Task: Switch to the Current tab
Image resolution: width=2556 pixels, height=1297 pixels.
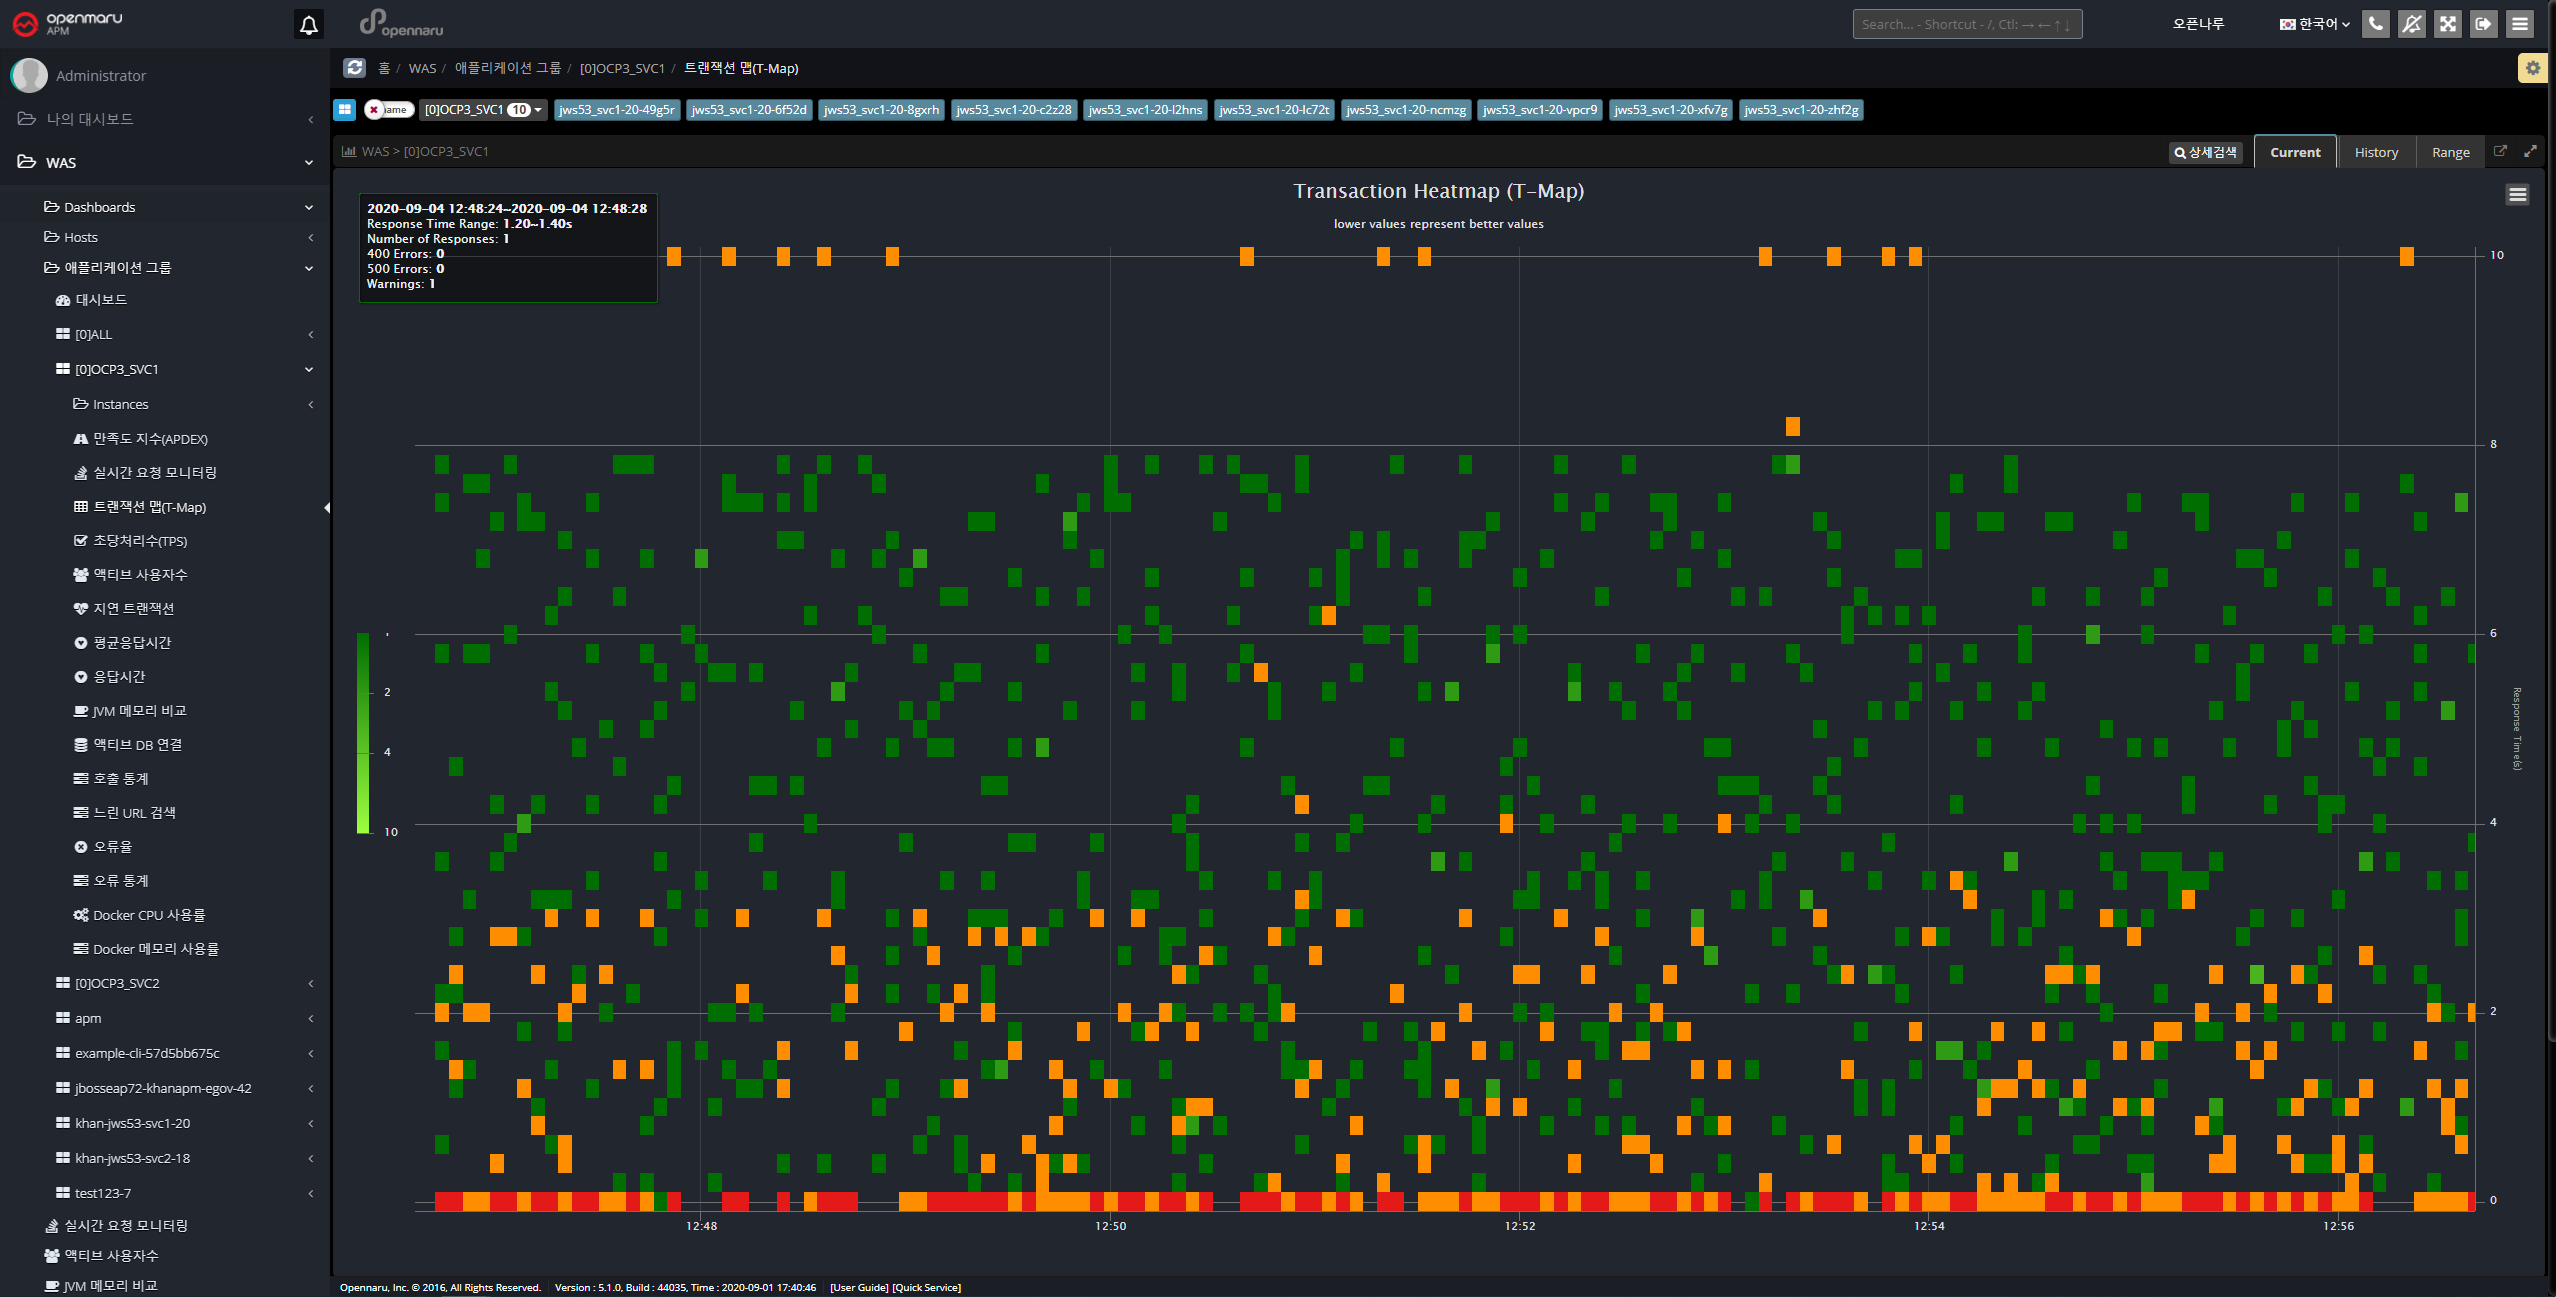Action: pyautogui.click(x=2295, y=152)
